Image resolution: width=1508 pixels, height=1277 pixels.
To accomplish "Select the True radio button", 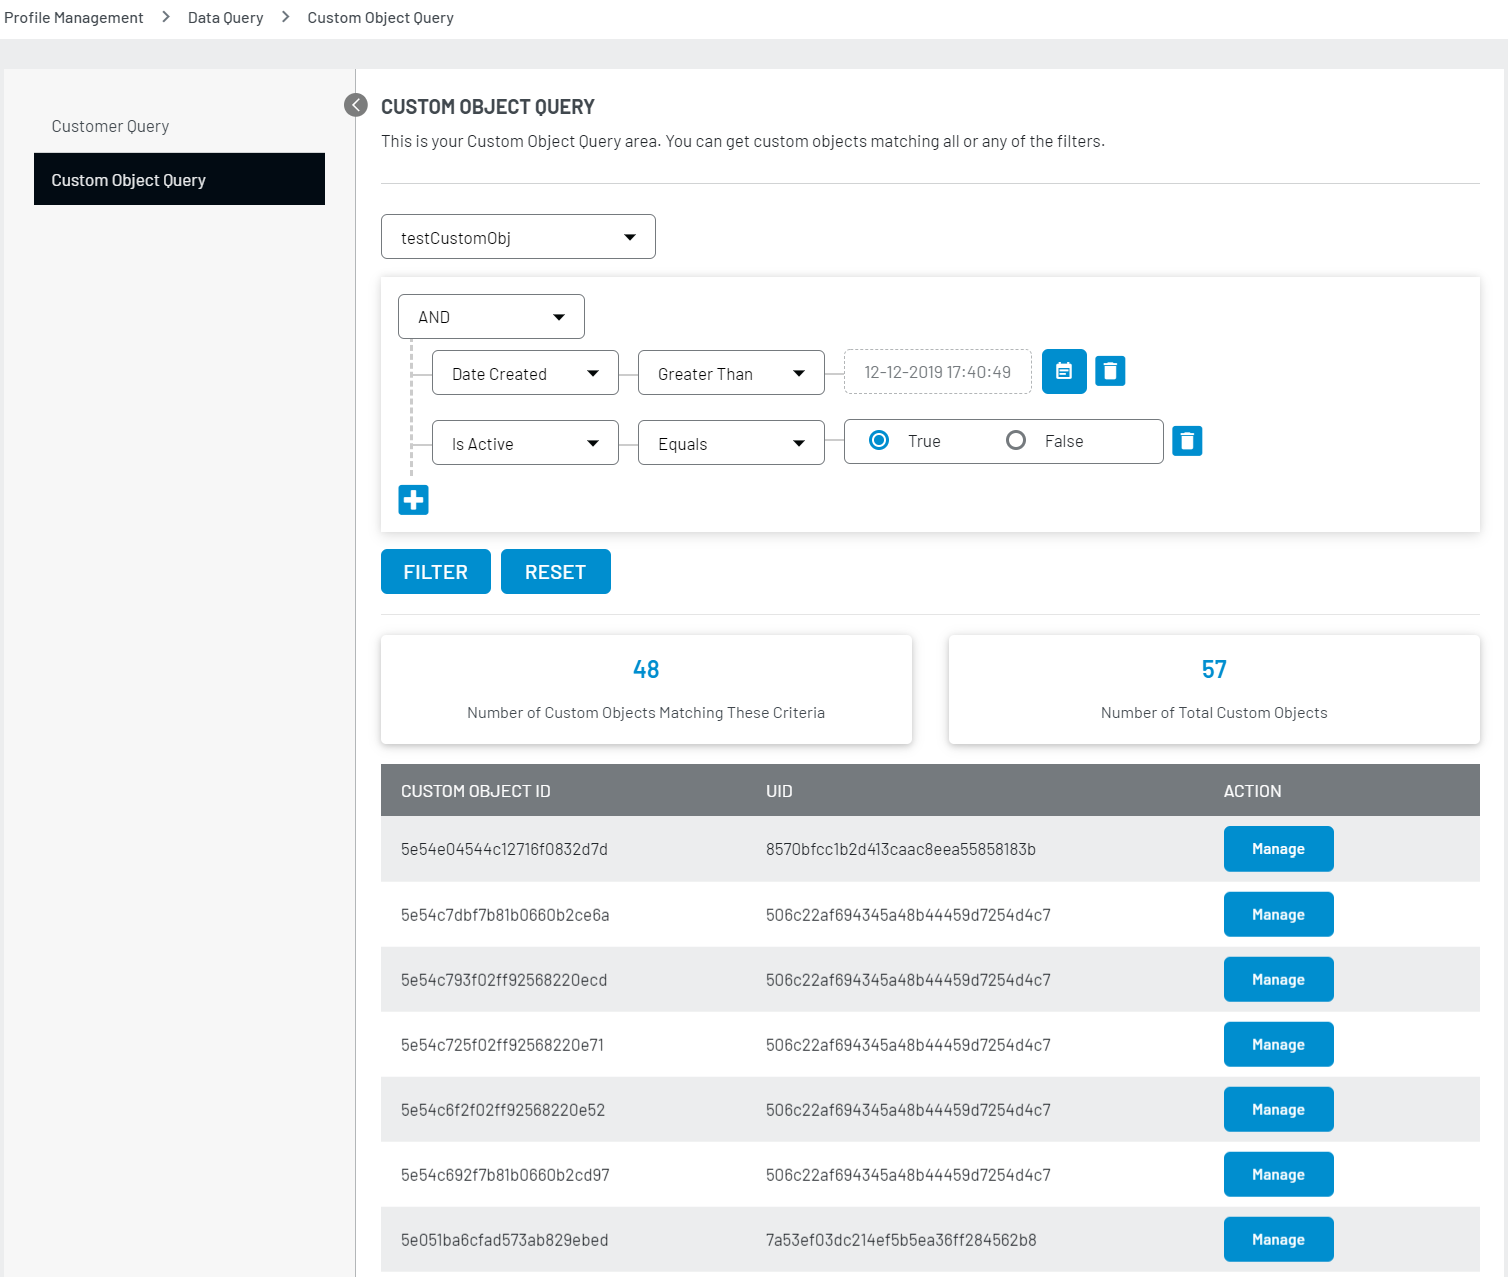I will tap(879, 441).
